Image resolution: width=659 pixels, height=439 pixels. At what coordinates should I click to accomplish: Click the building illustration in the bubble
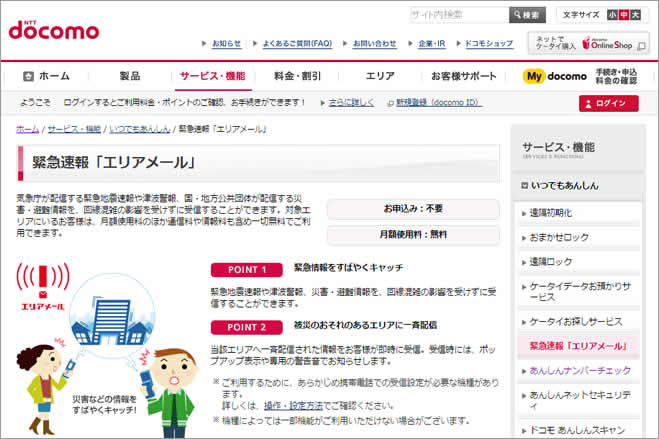click(112, 320)
